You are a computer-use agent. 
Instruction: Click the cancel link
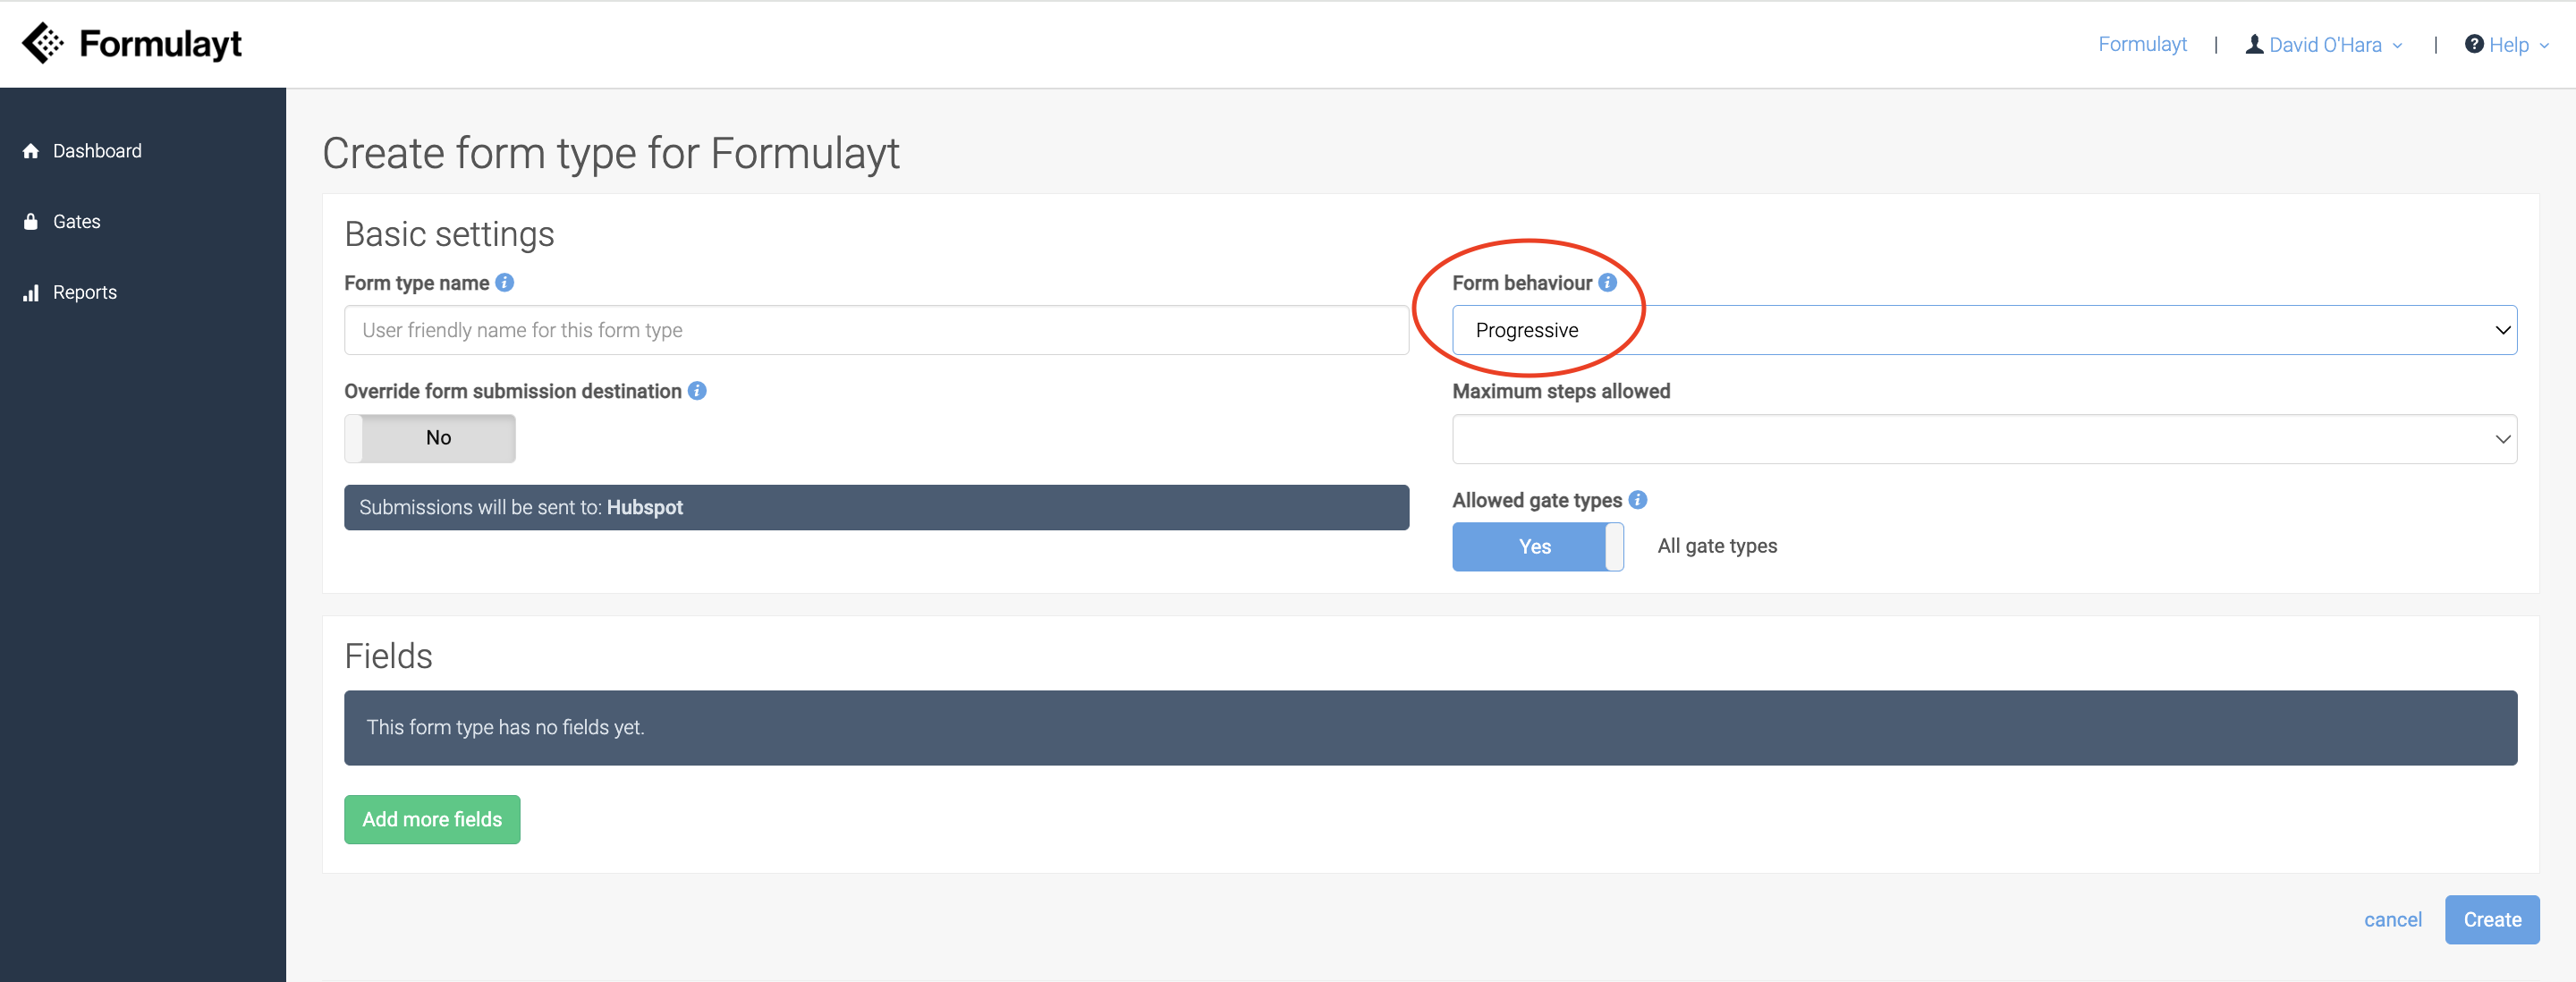click(2392, 919)
